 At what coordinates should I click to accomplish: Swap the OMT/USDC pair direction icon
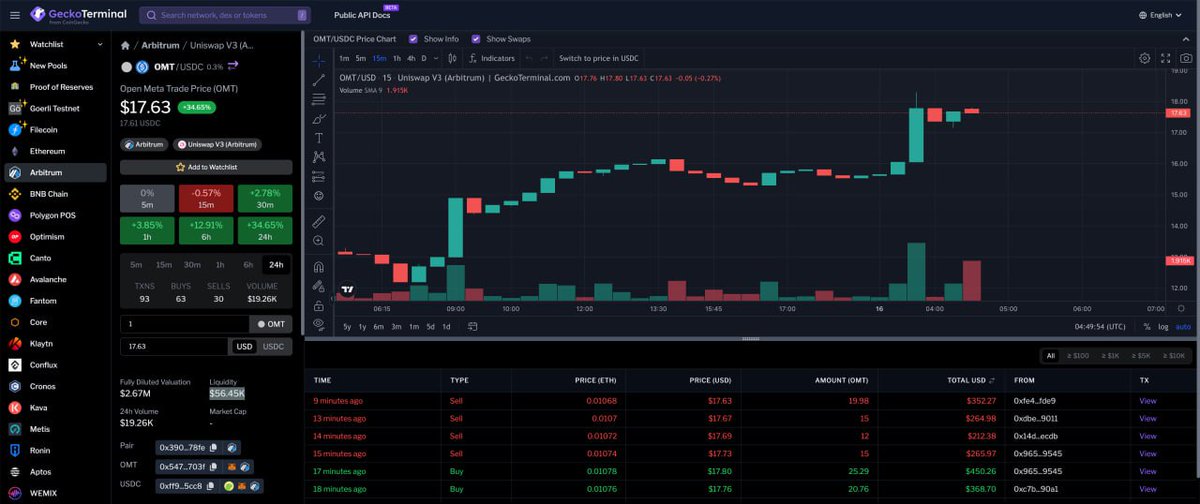pos(233,66)
